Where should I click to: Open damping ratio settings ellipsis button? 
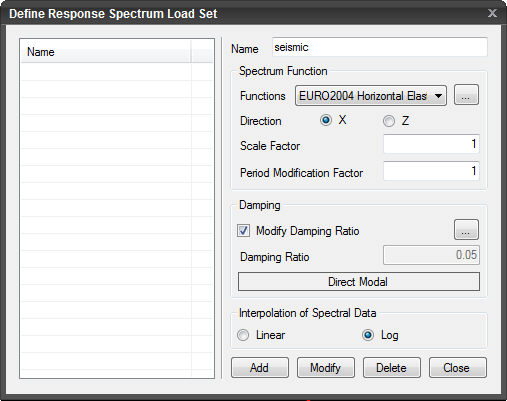[x=466, y=230]
